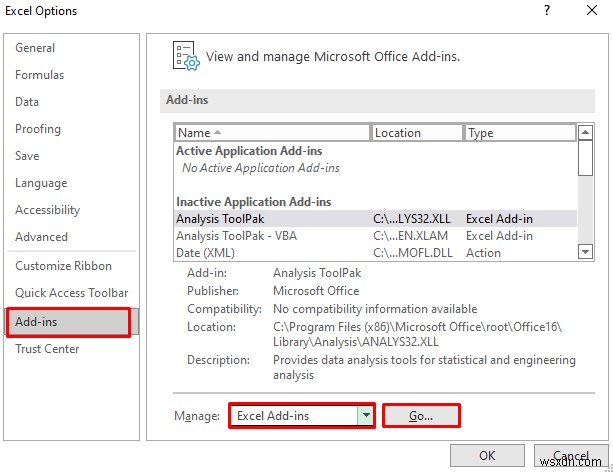Click the Add-ins gear icon in header
Screen dimensions: 613x472
186,56
